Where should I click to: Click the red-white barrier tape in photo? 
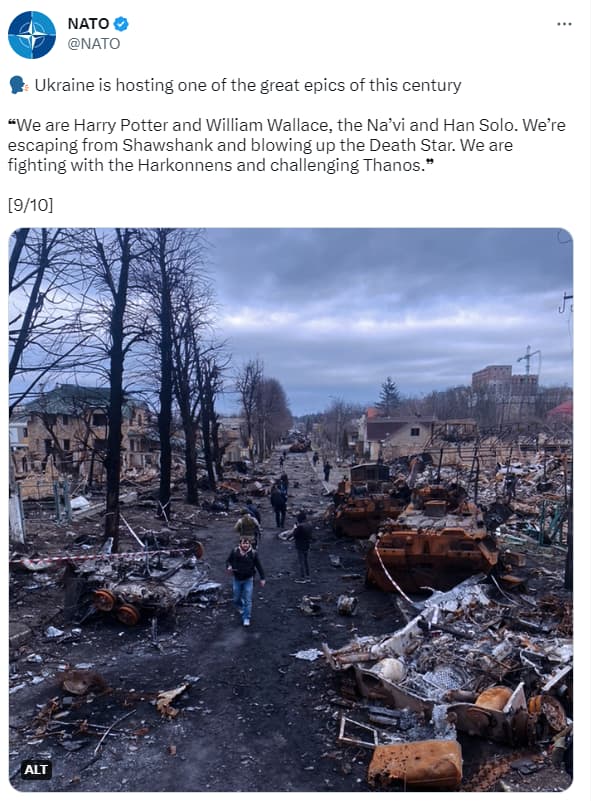coord(102,556)
